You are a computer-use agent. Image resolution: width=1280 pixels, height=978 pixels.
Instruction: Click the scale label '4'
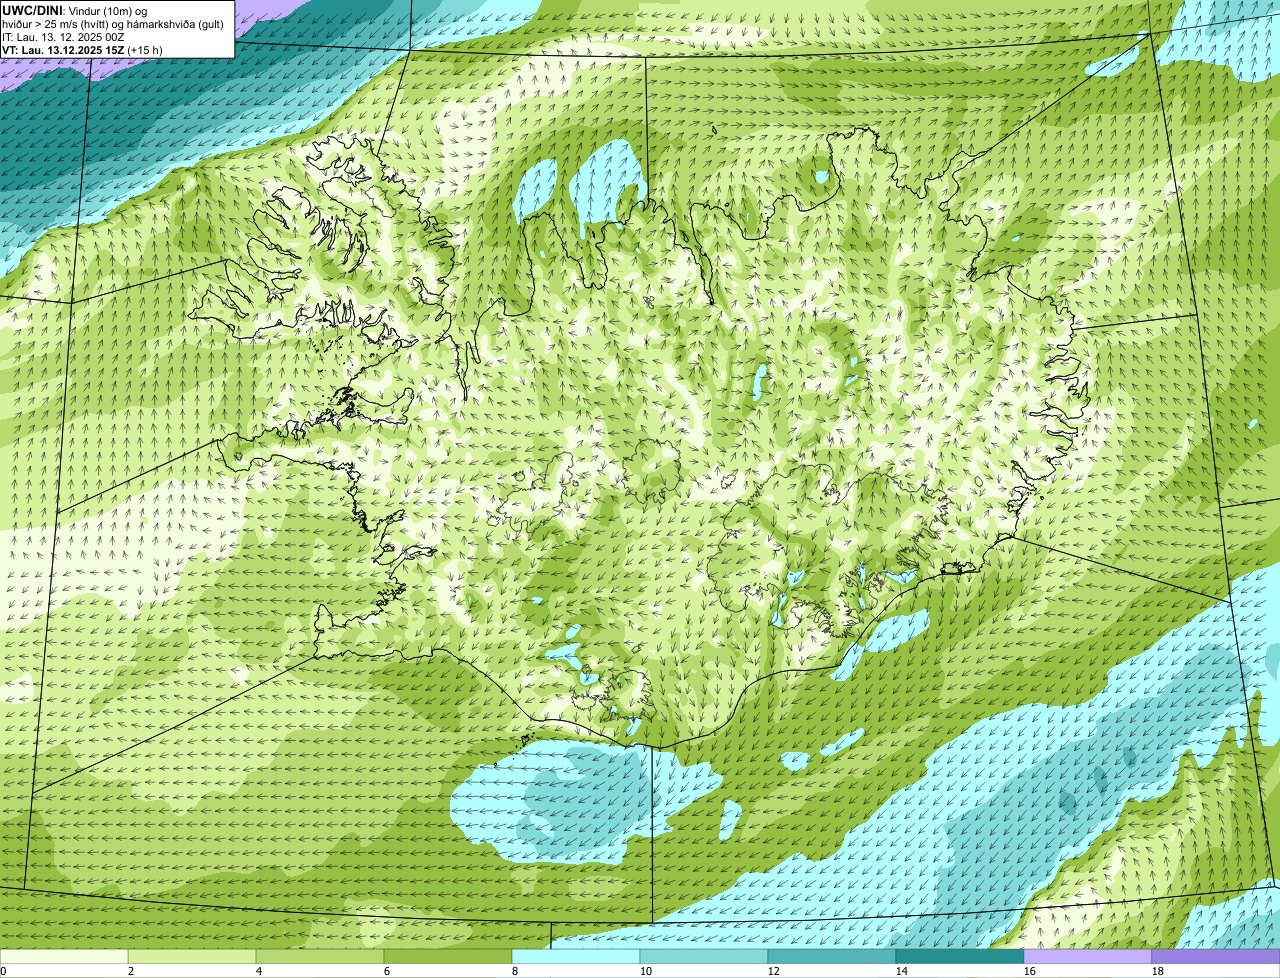[x=259, y=971]
